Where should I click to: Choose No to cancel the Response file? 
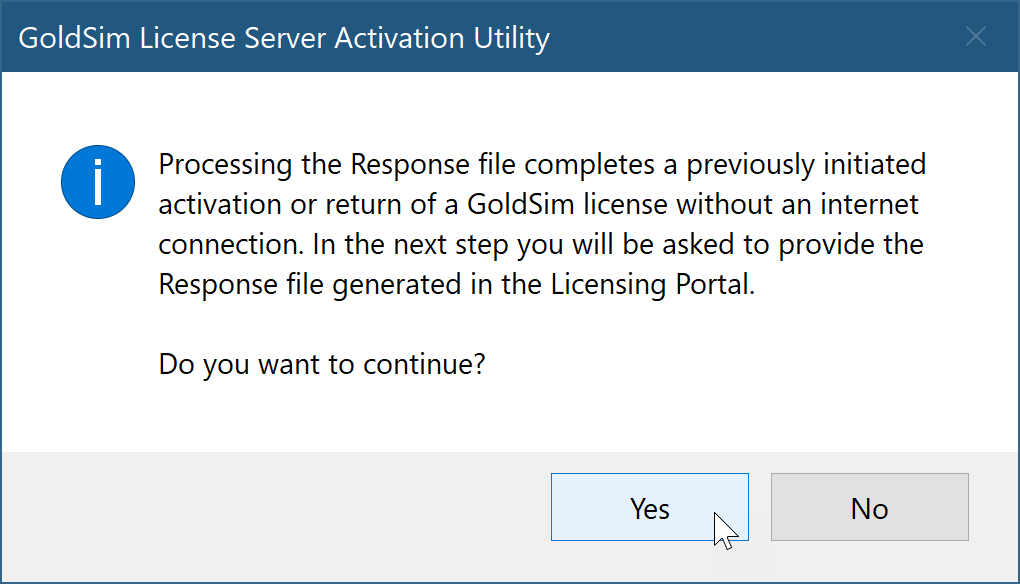[870, 507]
